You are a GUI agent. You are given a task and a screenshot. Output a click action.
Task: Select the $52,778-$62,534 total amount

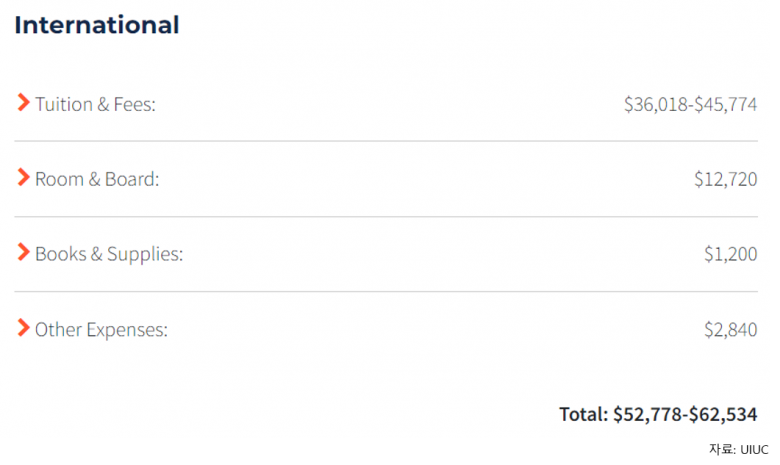coord(685,414)
